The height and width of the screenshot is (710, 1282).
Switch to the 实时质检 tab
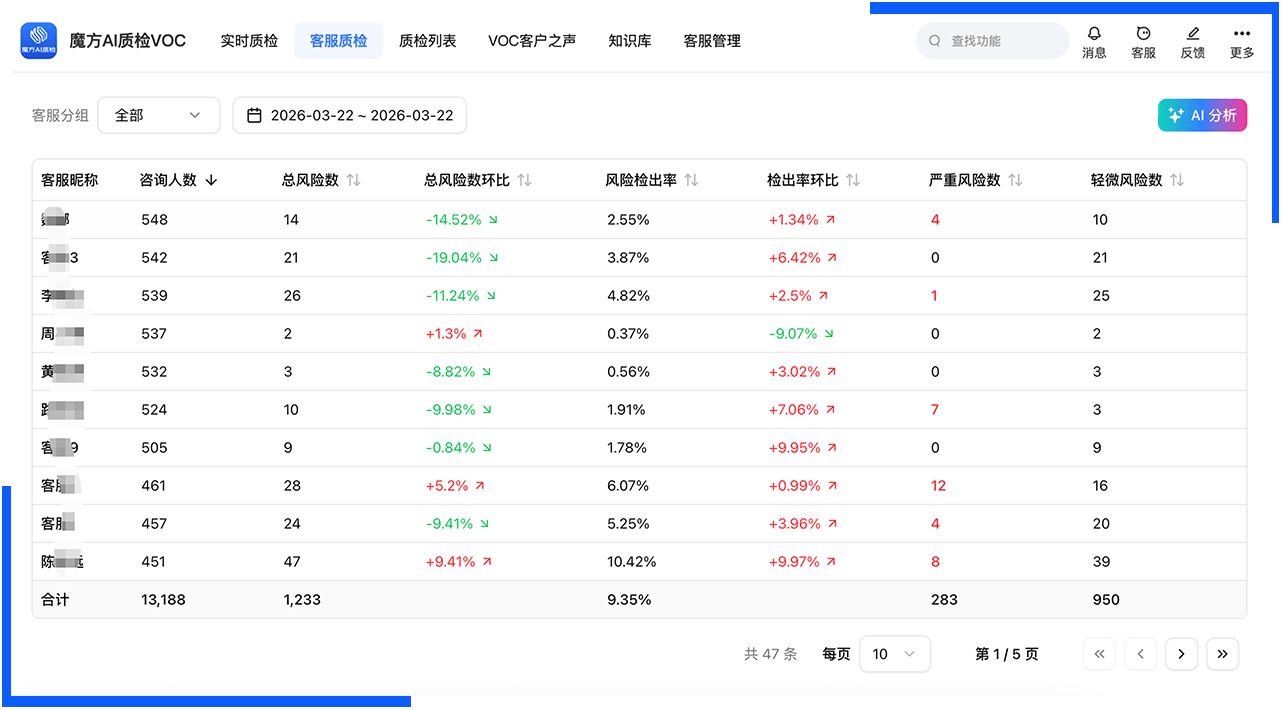coord(249,41)
